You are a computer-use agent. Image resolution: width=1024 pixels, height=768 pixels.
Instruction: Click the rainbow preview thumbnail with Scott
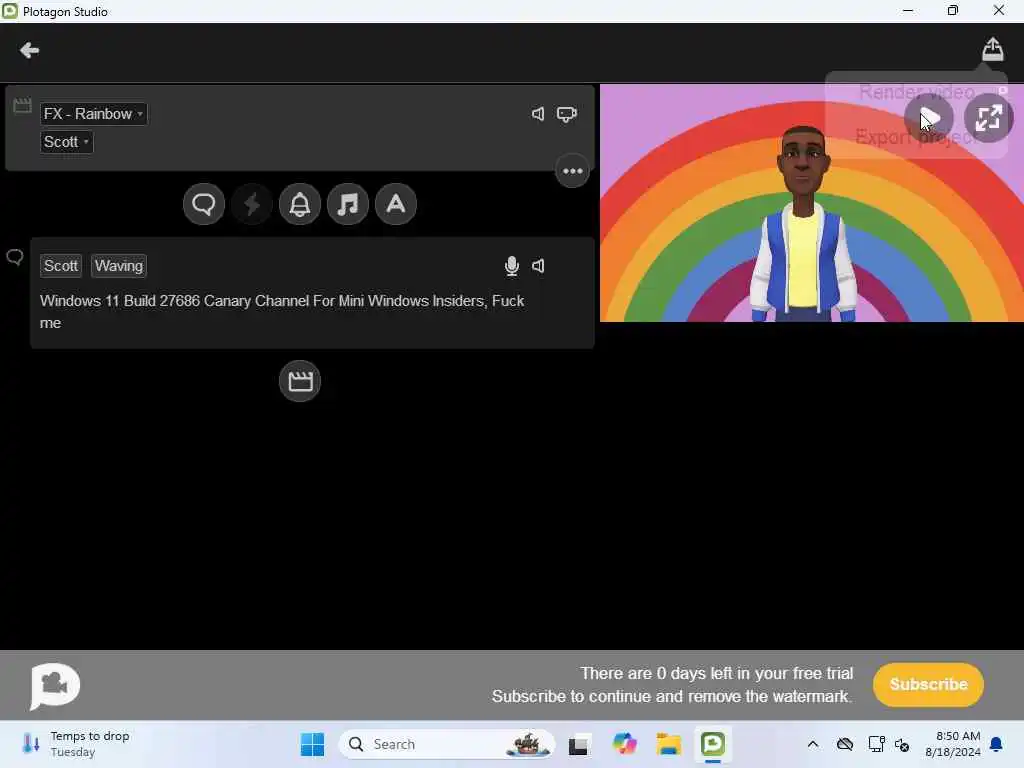812,203
